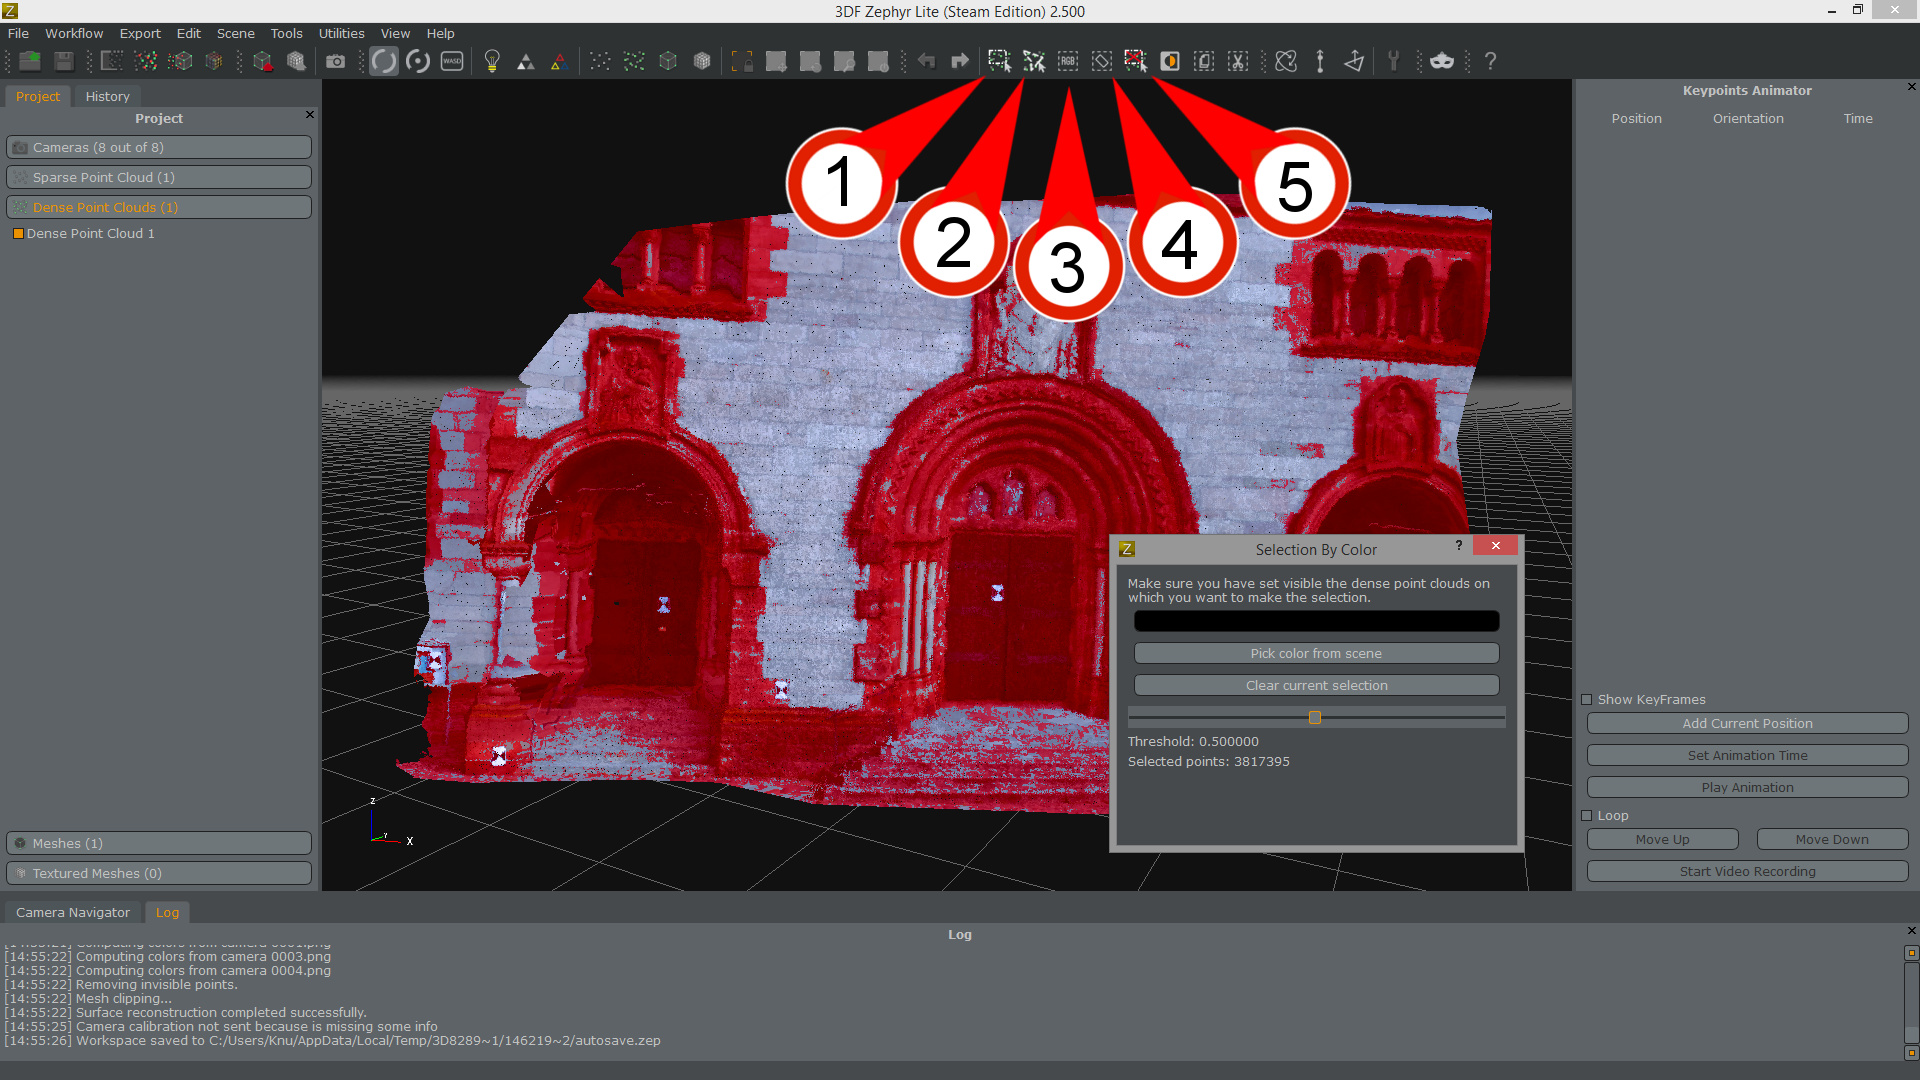
Task: Select the Dense Point Cloud 1 item
Action: tap(90, 233)
